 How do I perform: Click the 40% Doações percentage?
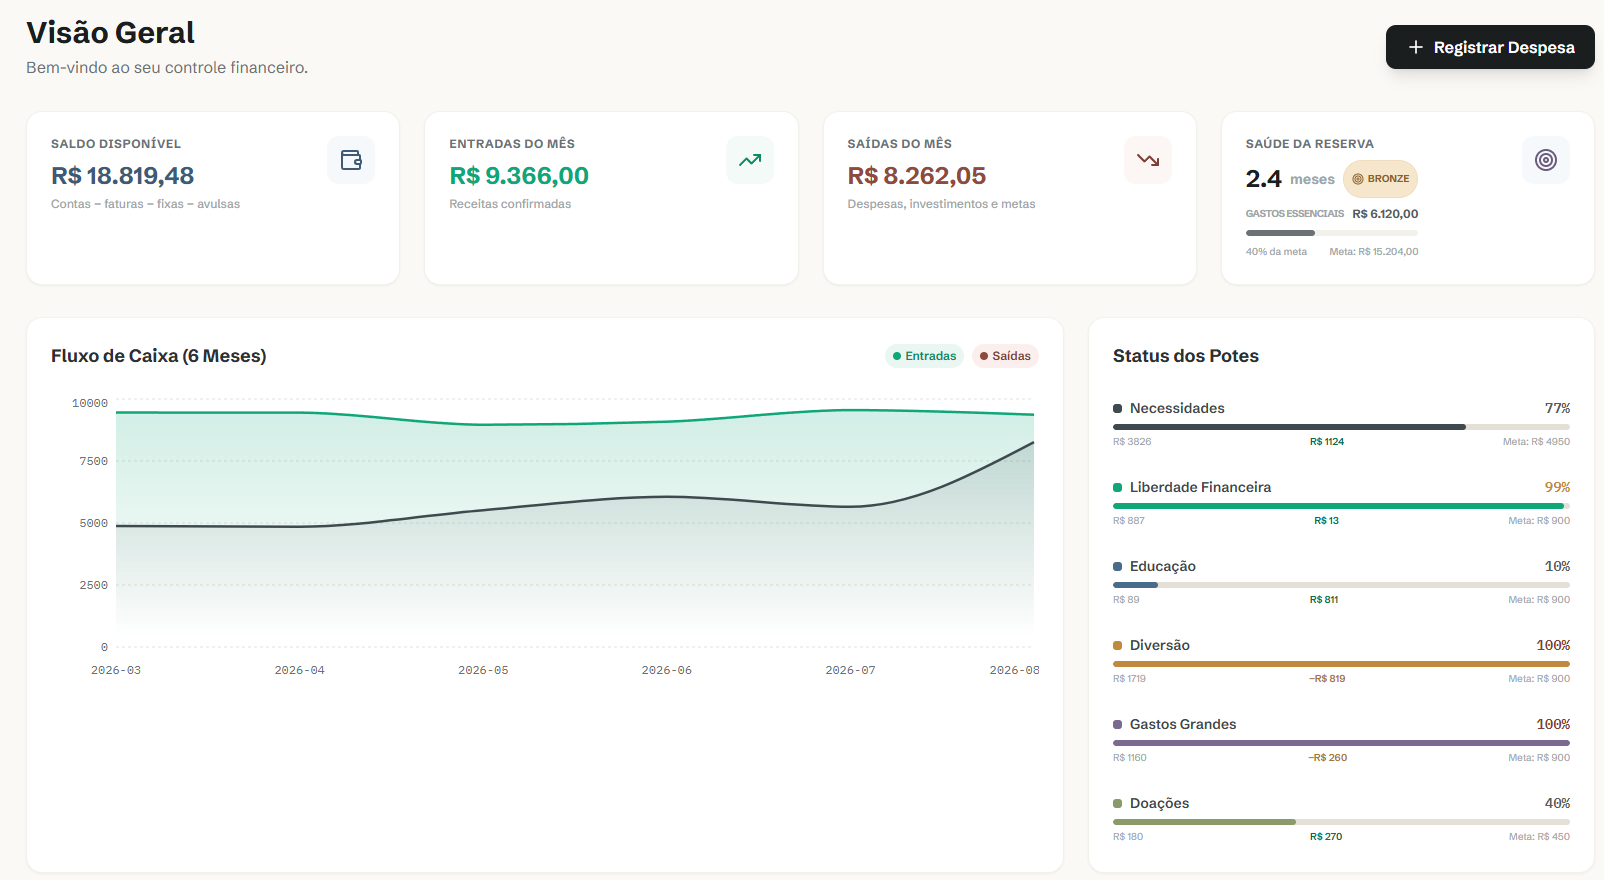[1557, 803]
